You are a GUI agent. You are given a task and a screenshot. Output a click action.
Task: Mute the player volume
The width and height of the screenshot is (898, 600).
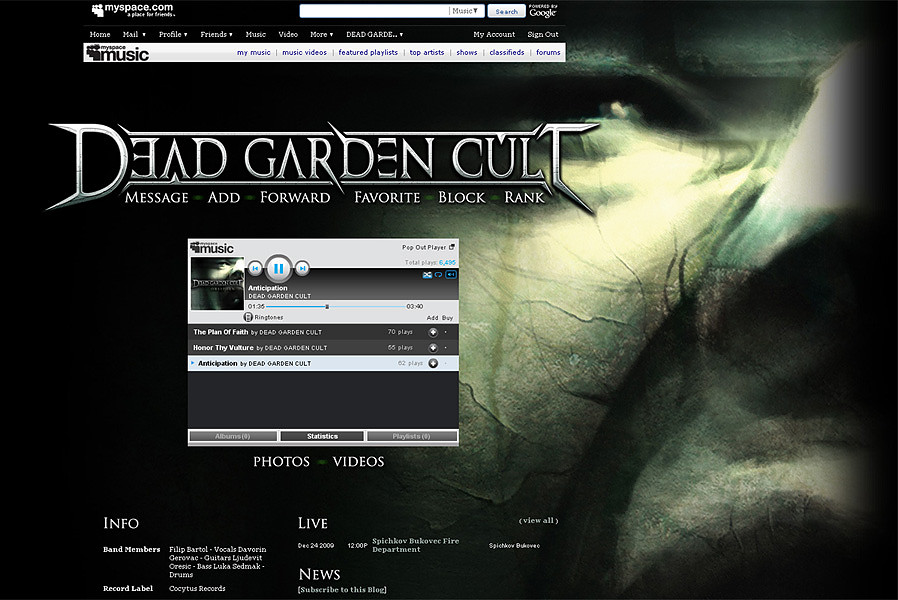451,275
